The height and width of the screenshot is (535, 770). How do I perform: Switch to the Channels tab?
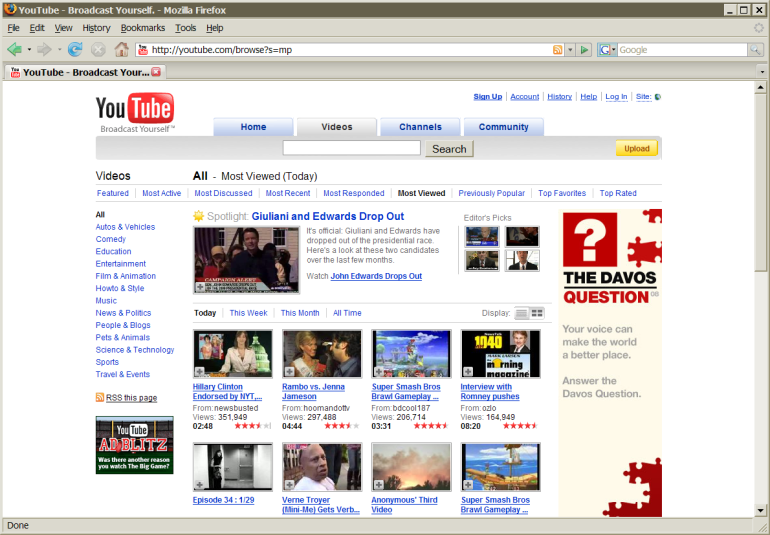tap(420, 127)
